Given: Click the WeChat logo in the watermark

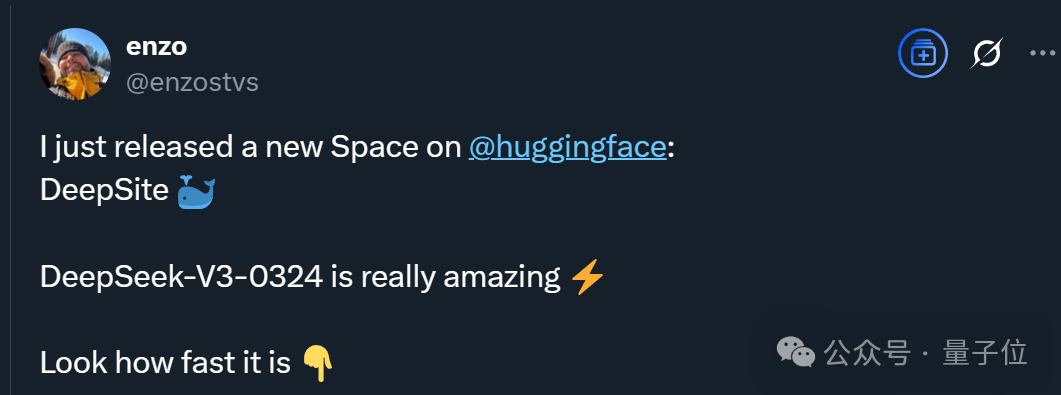Looking at the screenshot, I should [x=795, y=352].
